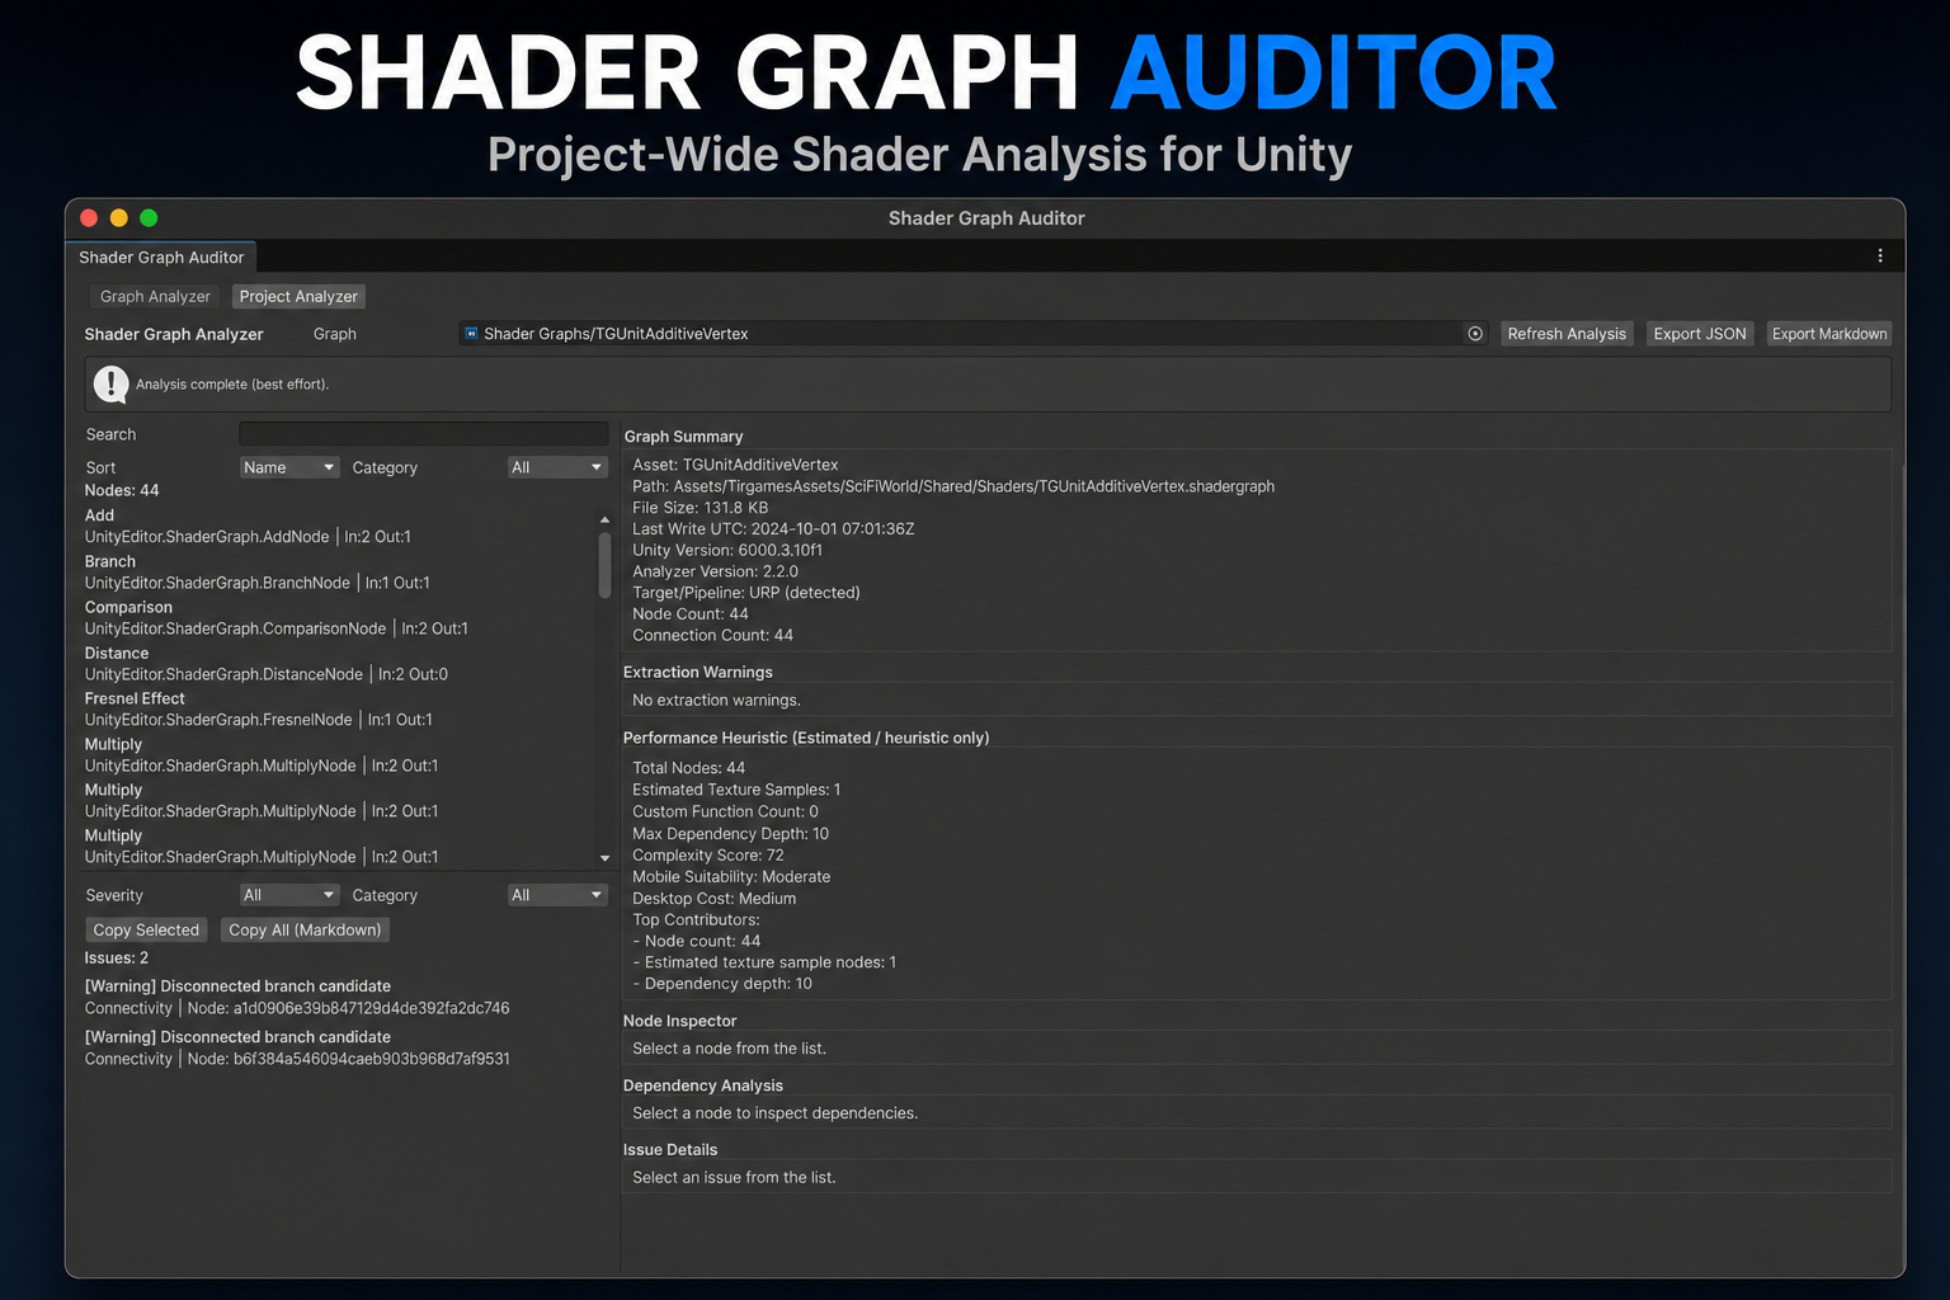The width and height of the screenshot is (1950, 1300).
Task: Open the Sort Name dropdown
Action: (x=289, y=467)
